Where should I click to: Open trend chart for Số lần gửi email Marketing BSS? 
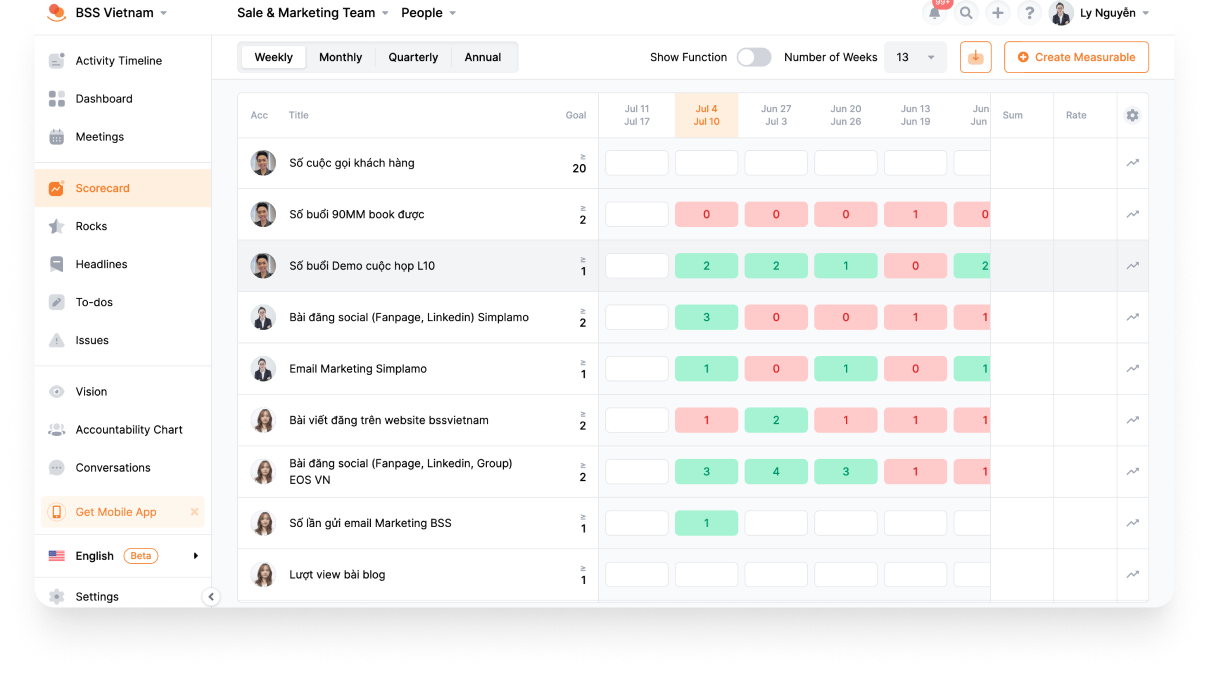(1132, 523)
